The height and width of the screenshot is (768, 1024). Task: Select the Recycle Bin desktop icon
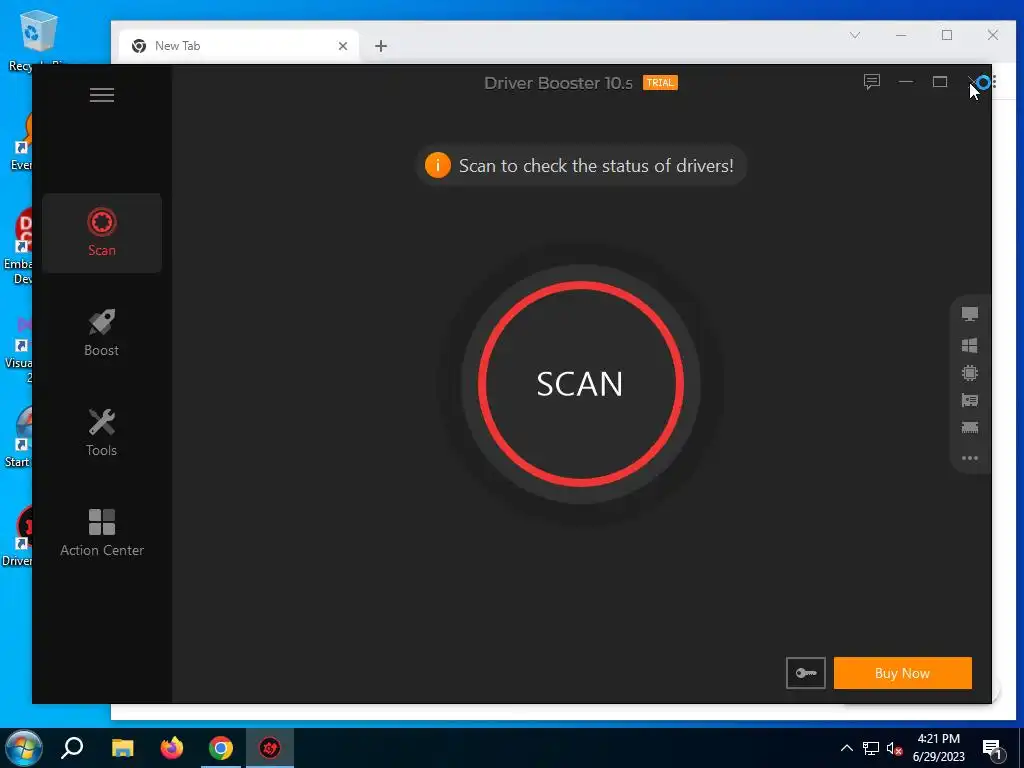[38, 40]
